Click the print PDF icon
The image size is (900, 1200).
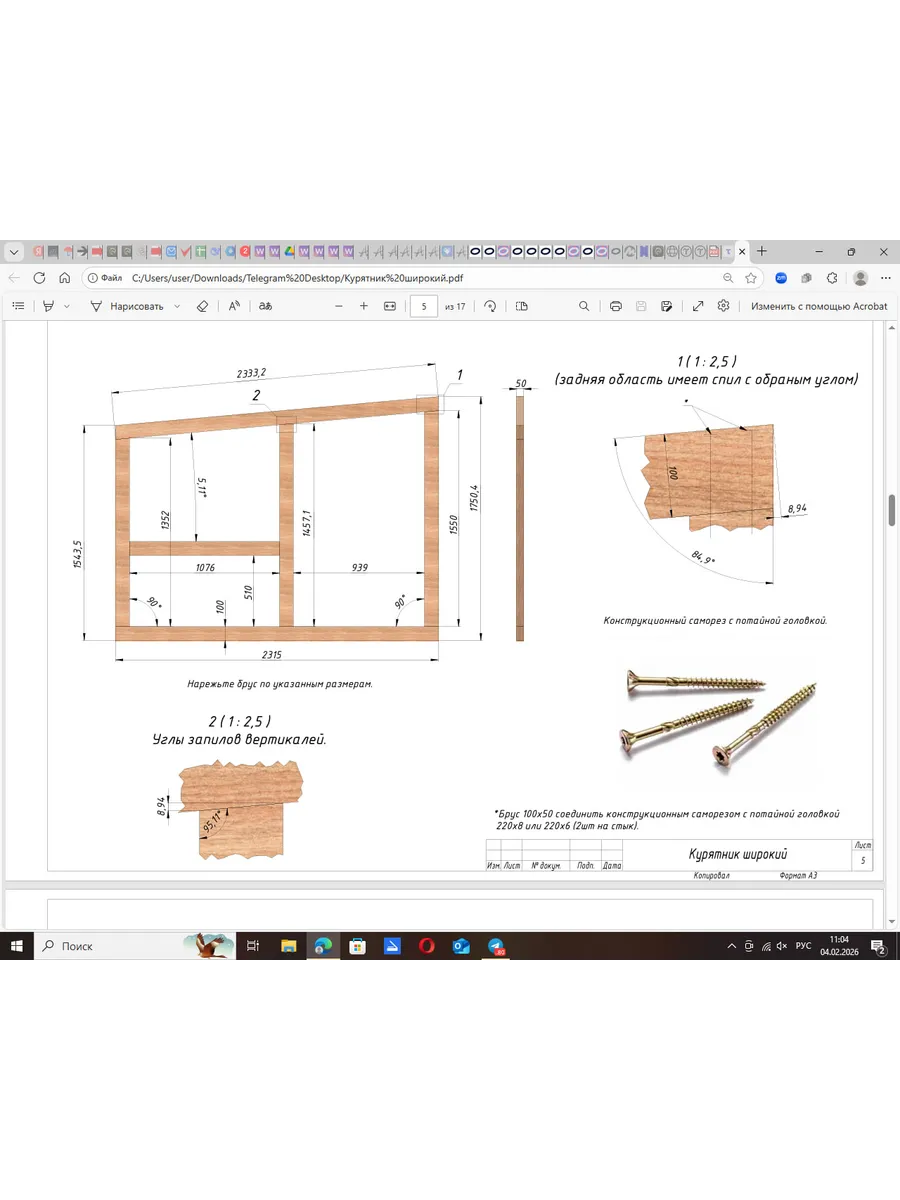[616, 306]
